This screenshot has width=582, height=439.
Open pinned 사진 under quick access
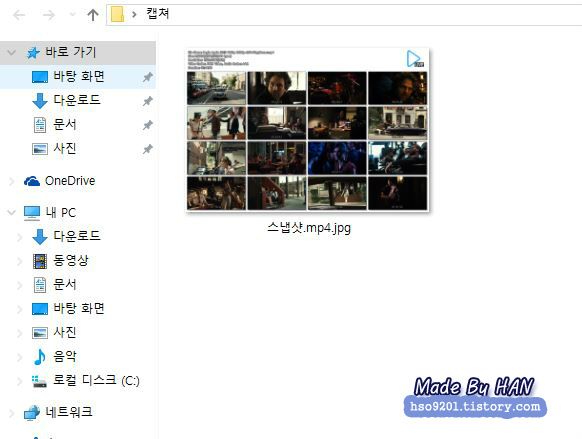tap(65, 148)
